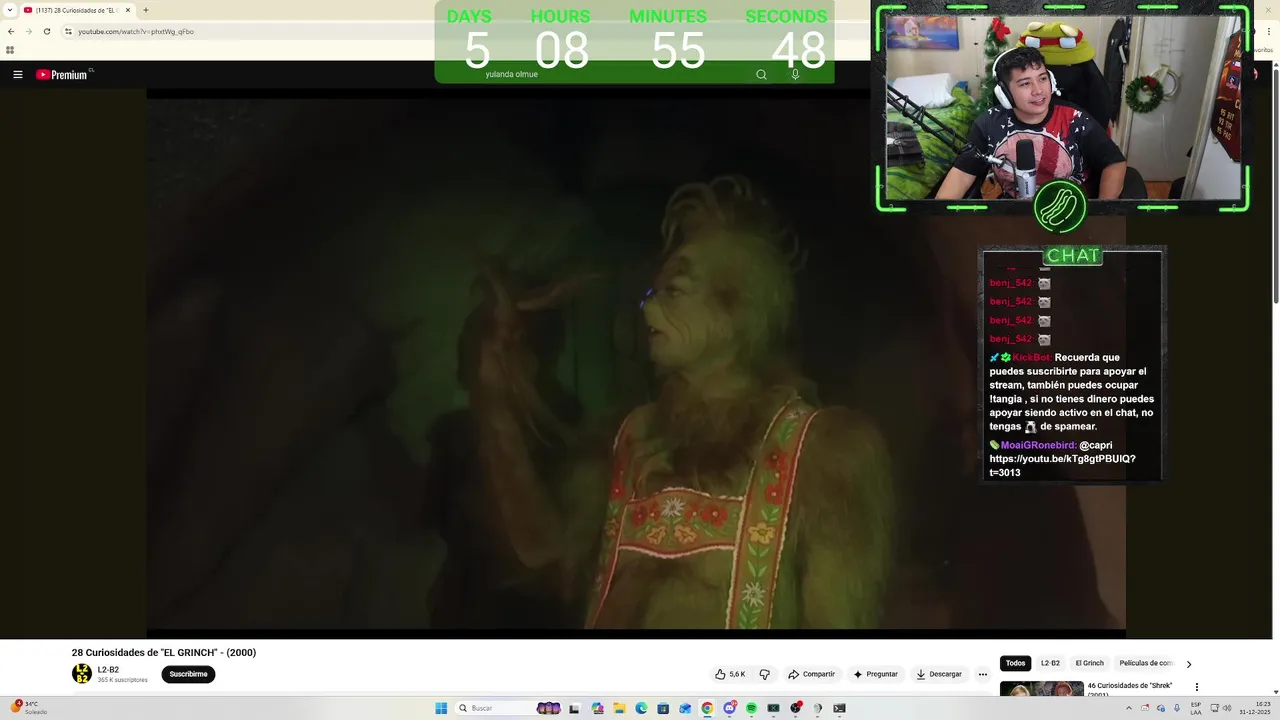1280x720 pixels.
Task: Share video via Compartir button
Action: [811, 674]
